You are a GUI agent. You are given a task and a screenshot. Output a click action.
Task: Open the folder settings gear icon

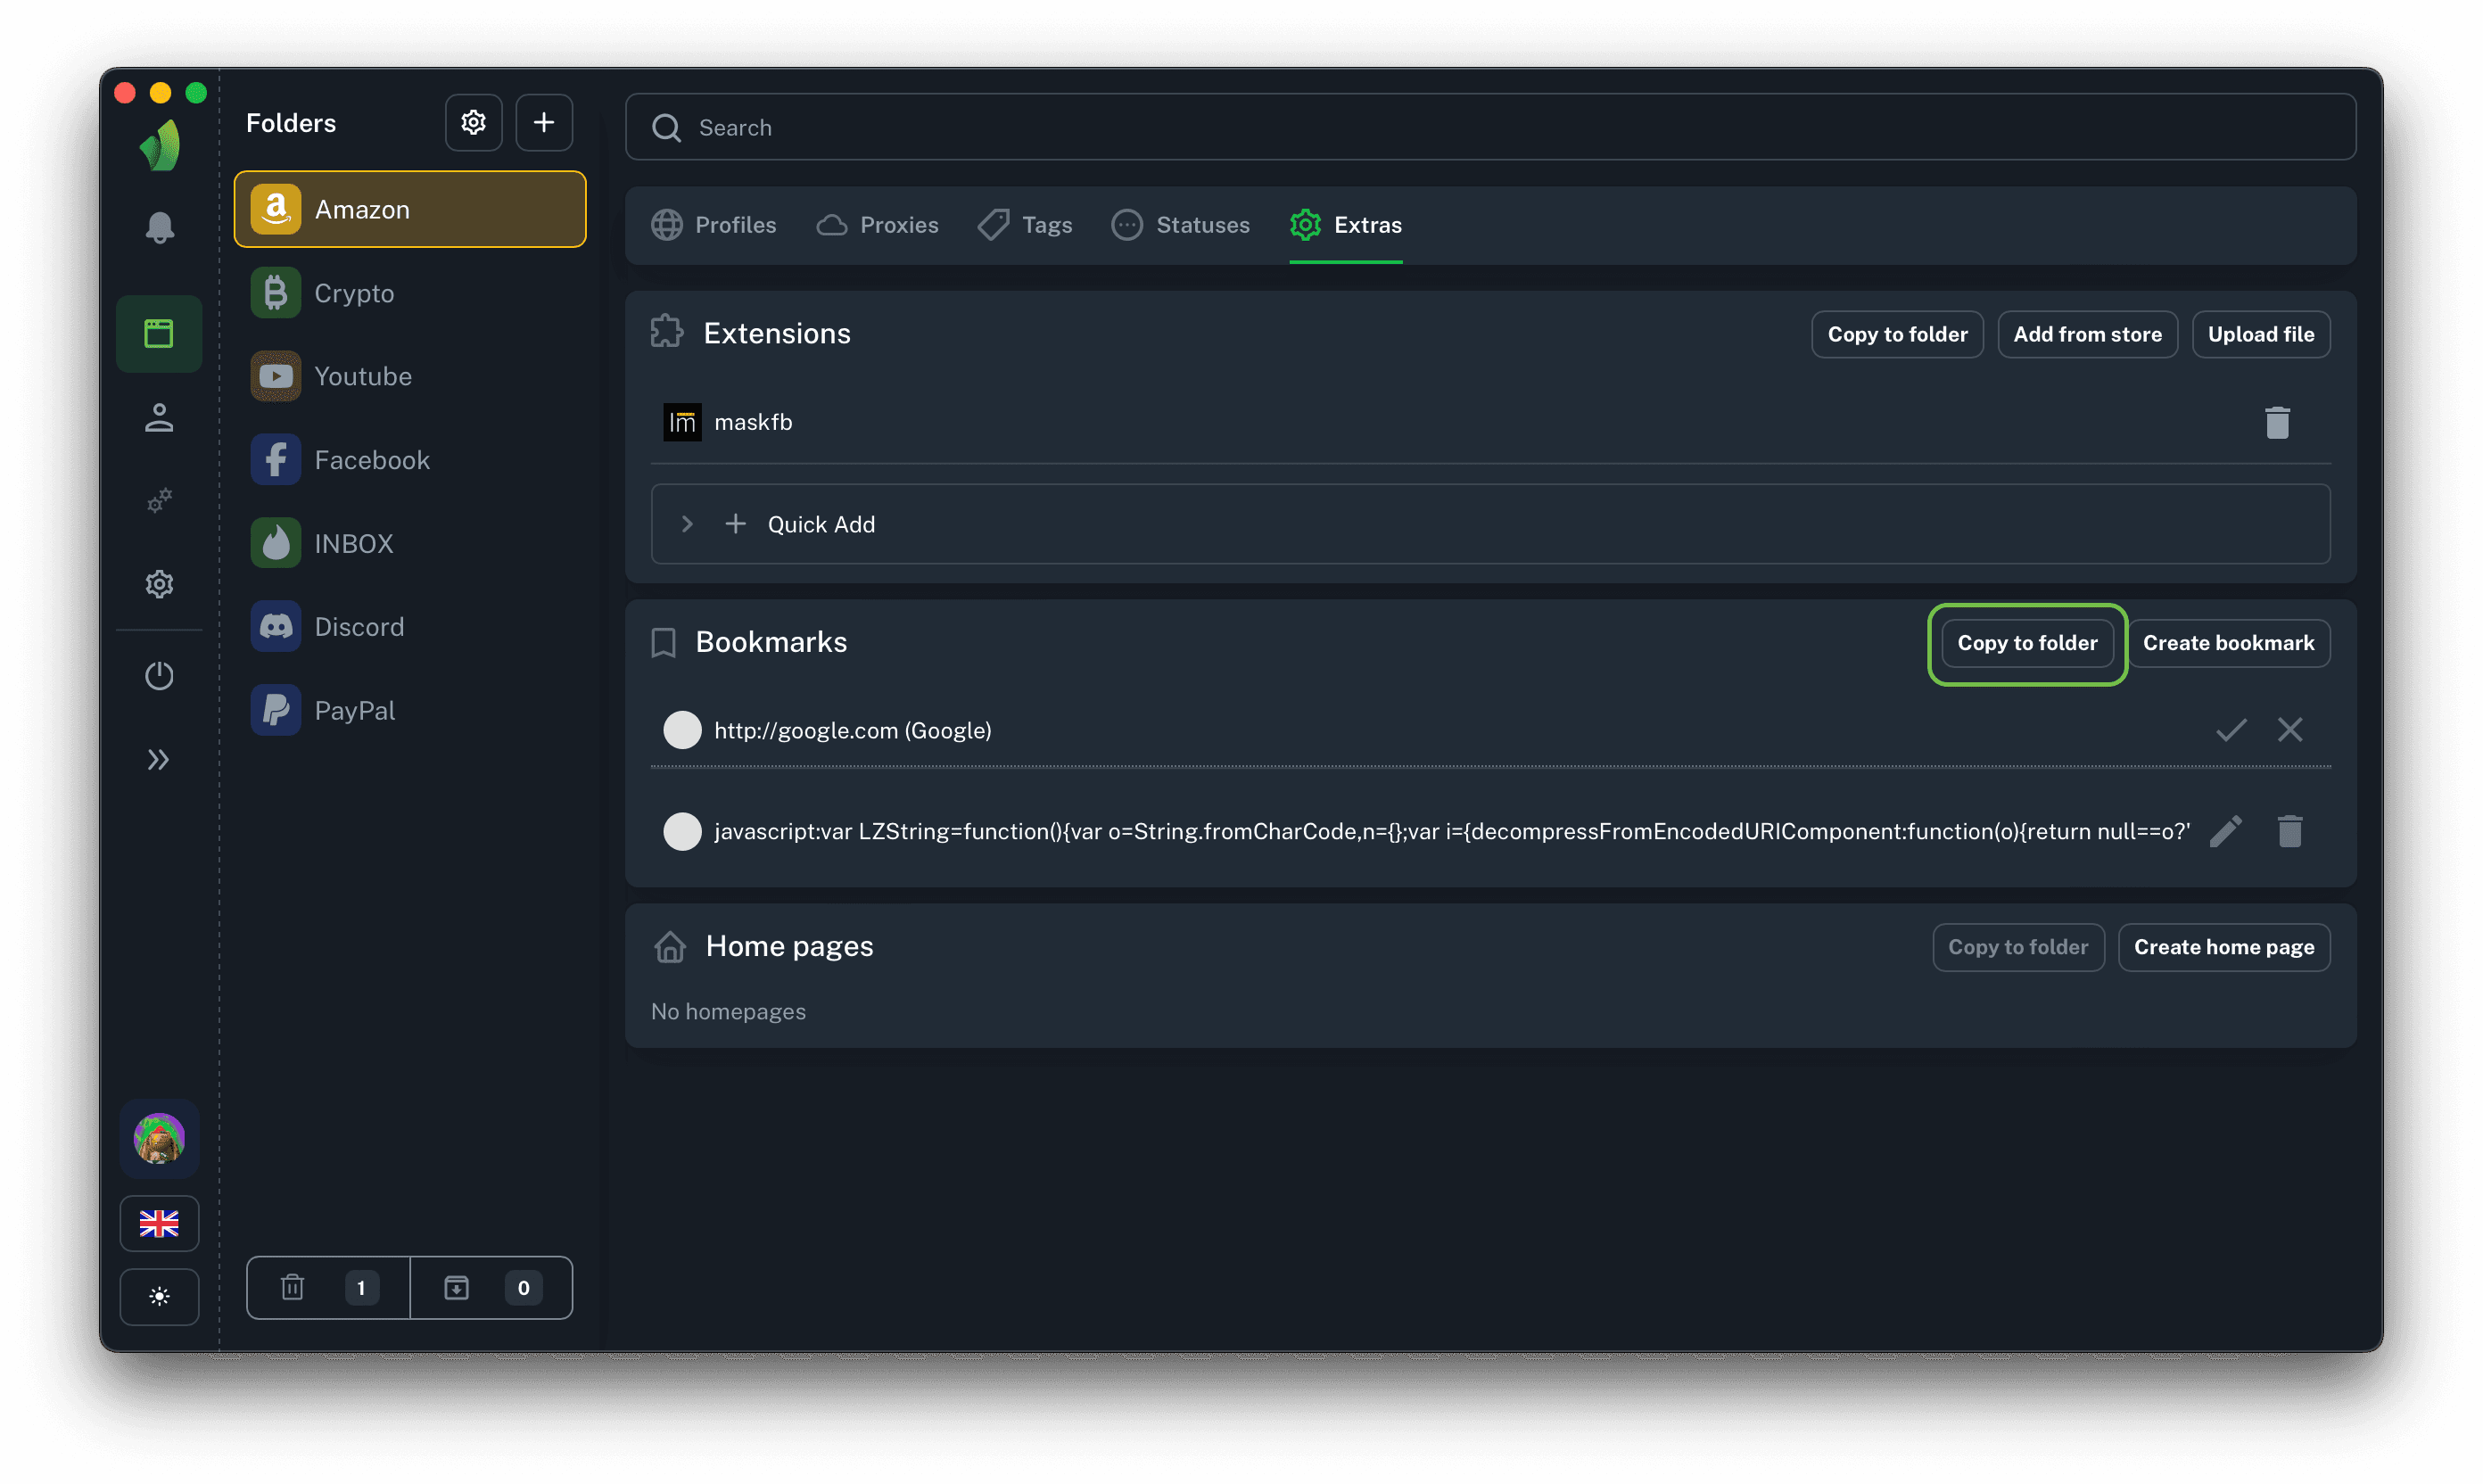[x=473, y=123]
